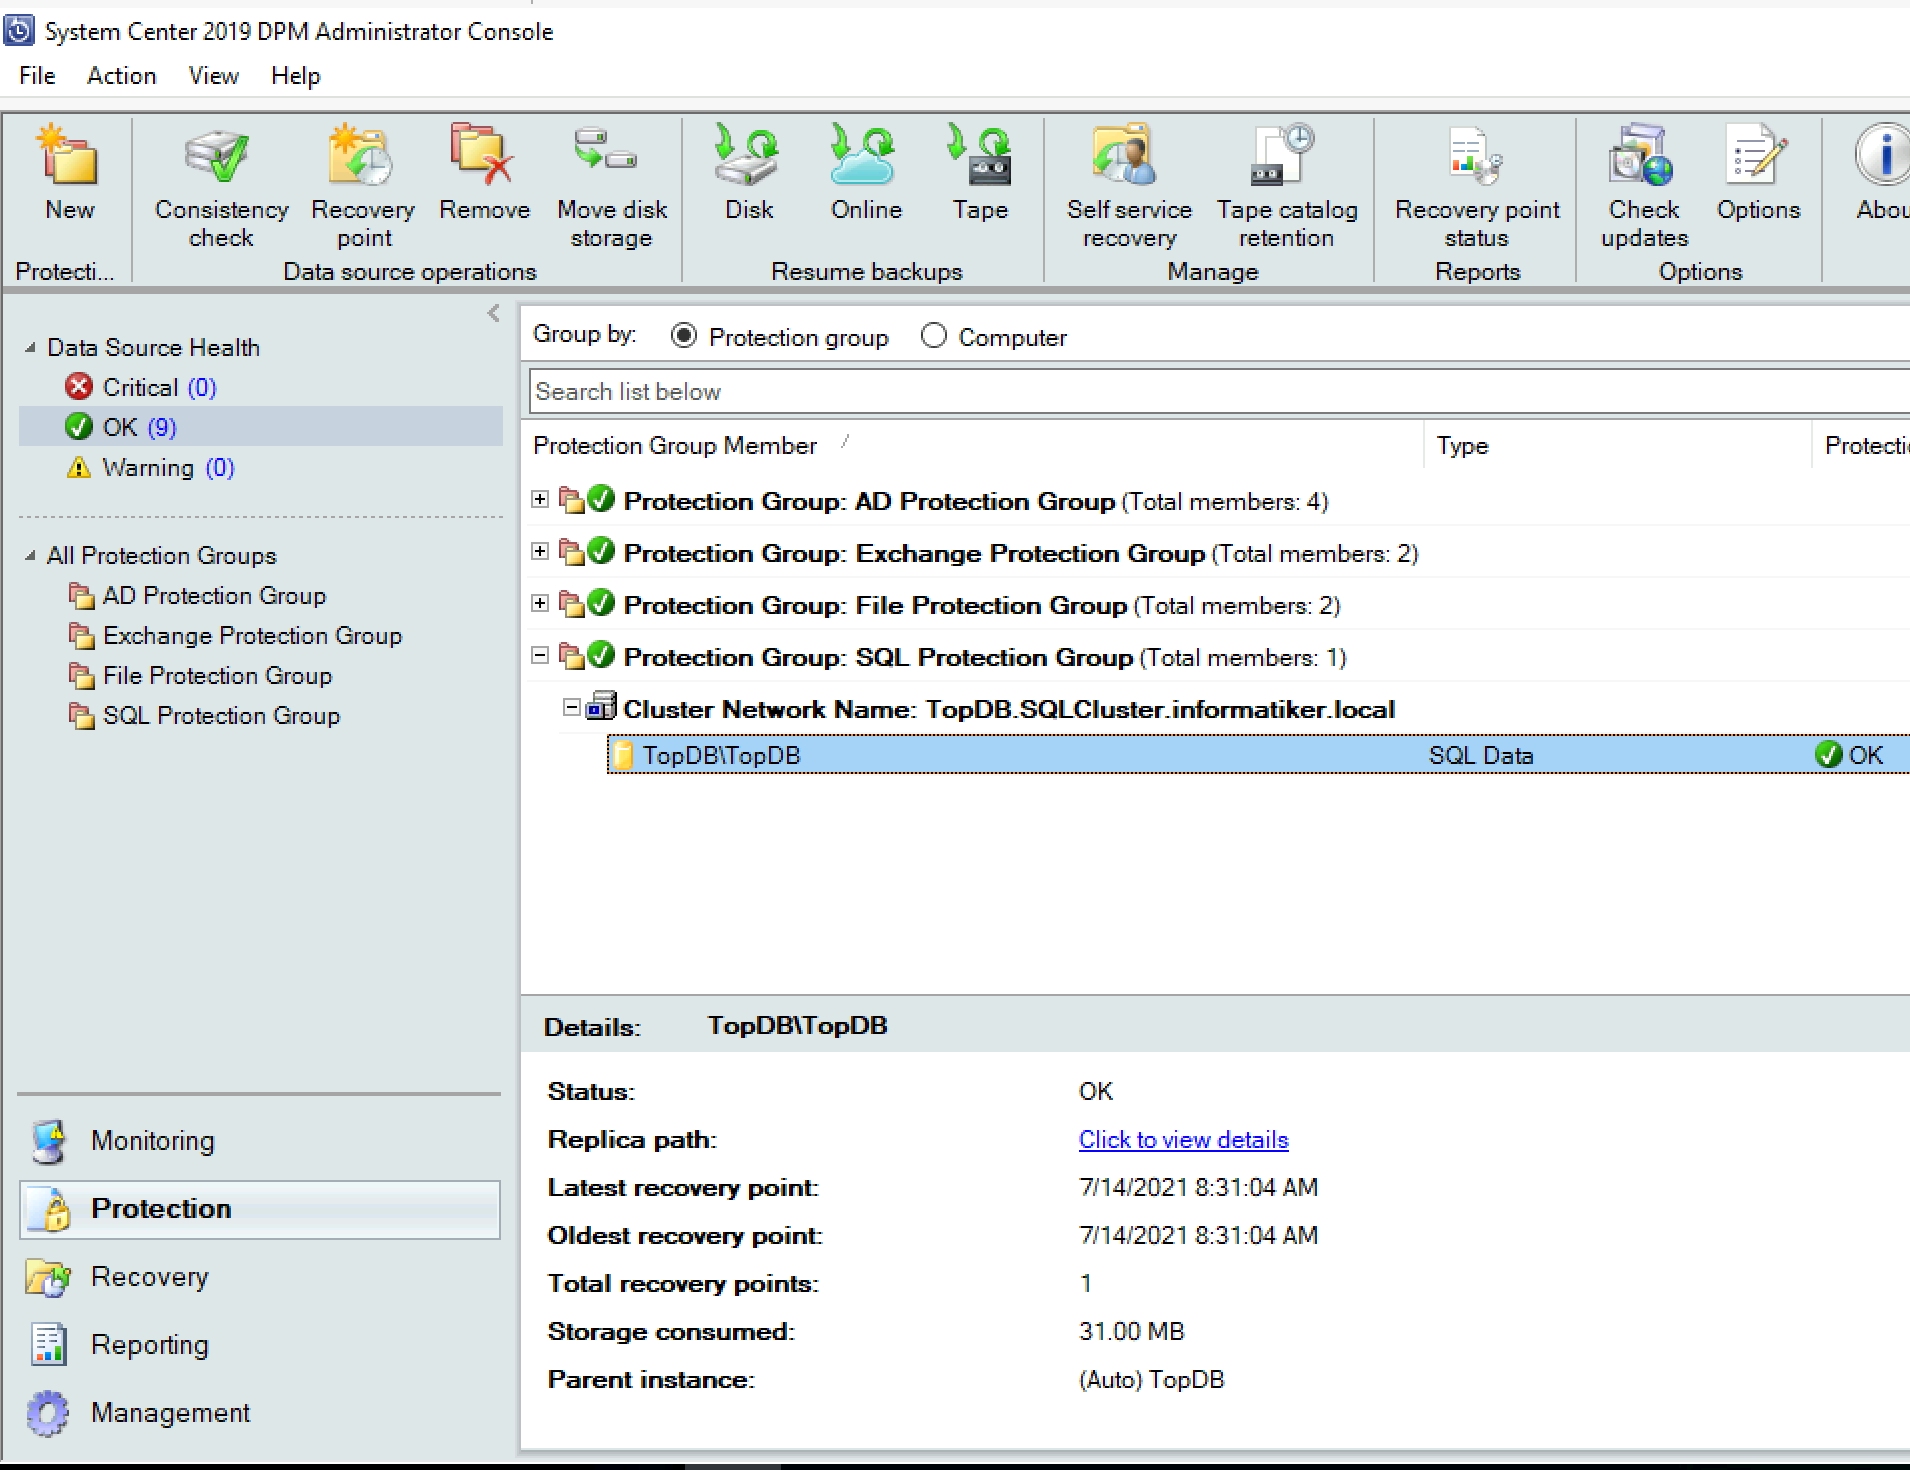Image resolution: width=1910 pixels, height=1470 pixels.
Task: Switch to the Recovery workspace
Action: tap(149, 1277)
